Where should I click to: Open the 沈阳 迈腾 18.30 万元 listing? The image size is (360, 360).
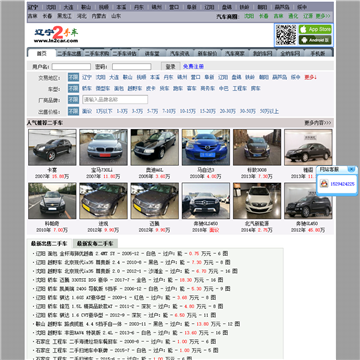coord(129,280)
